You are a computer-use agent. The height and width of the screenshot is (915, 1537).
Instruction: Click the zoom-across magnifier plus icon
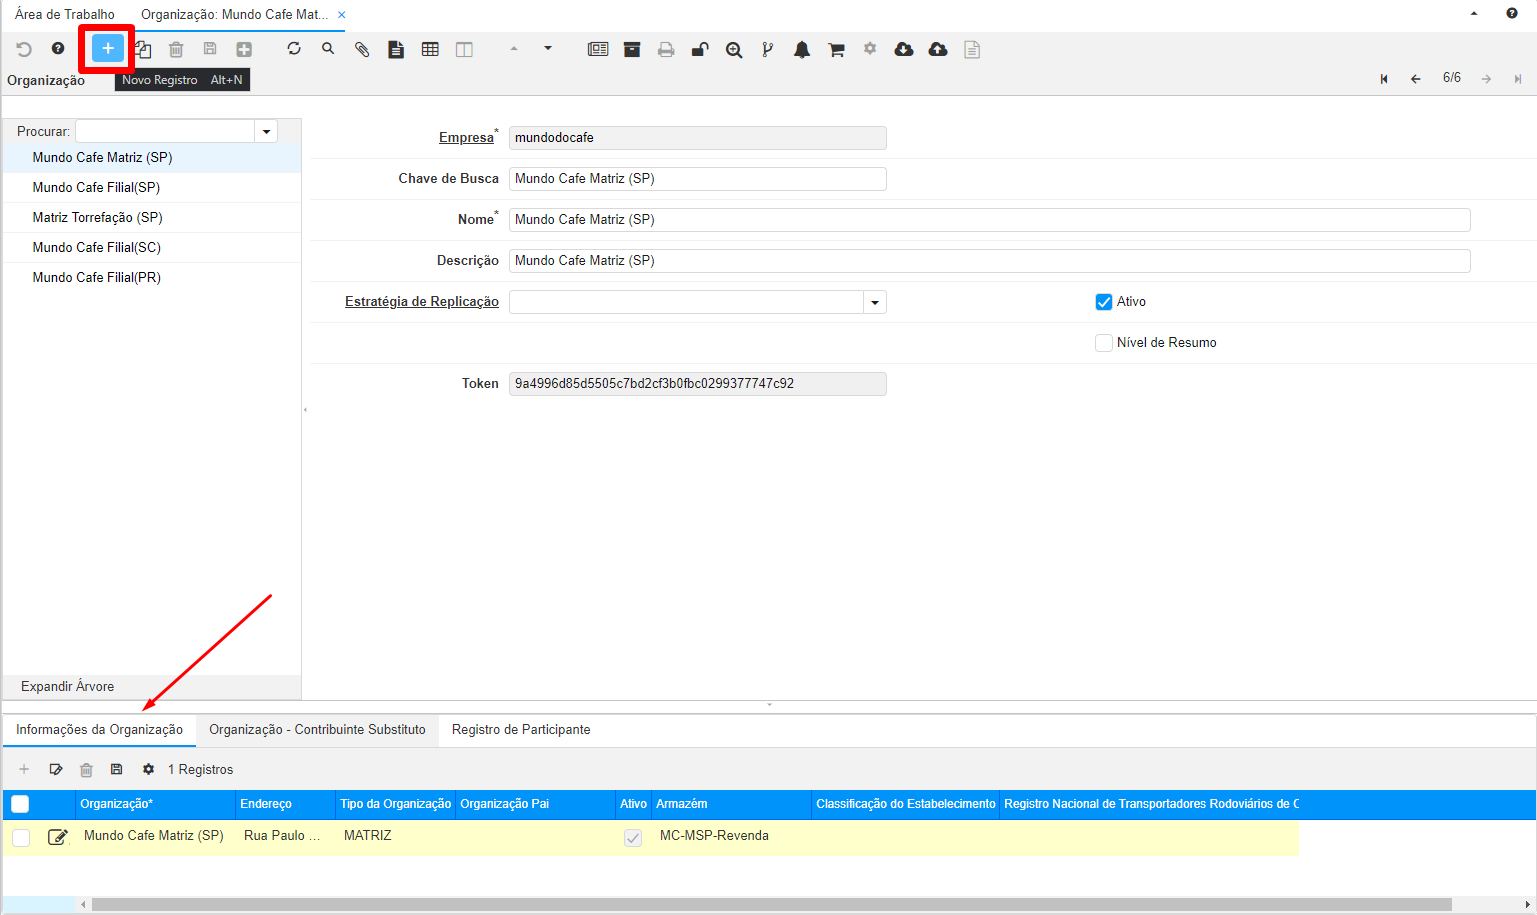point(734,49)
